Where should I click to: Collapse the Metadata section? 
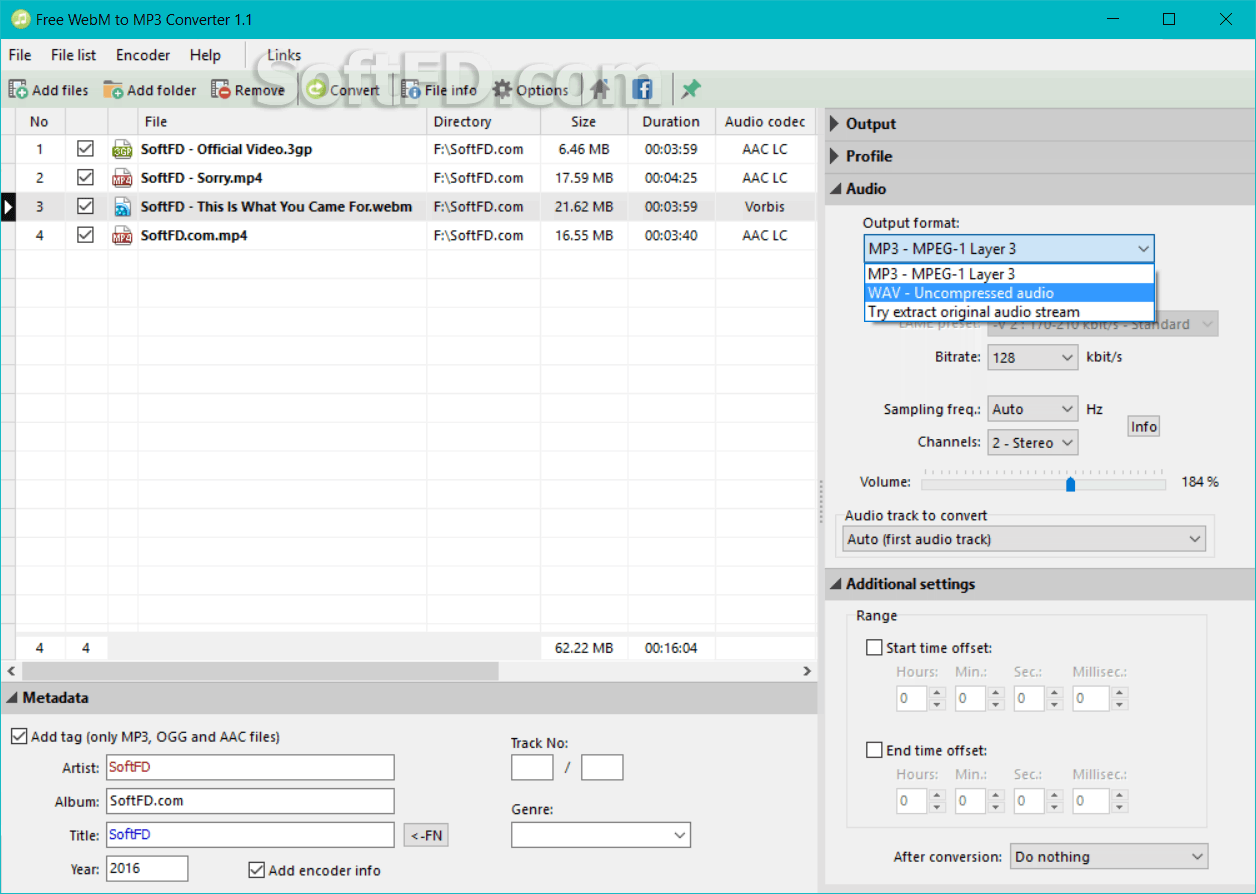[12, 698]
